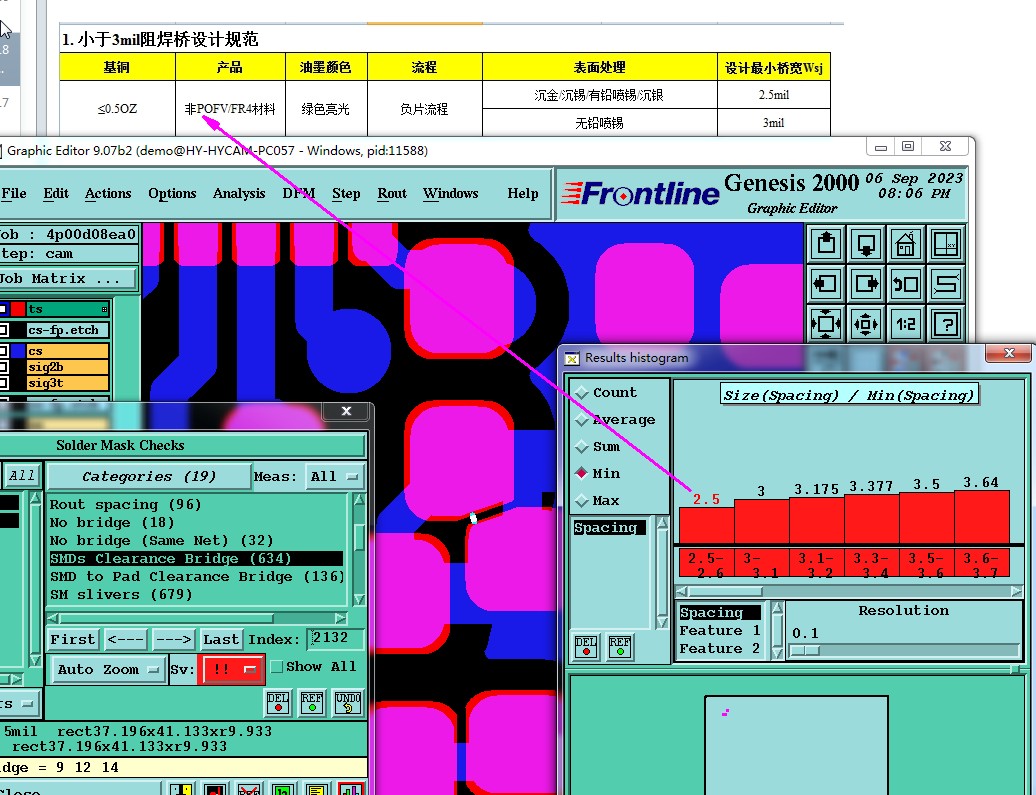The height and width of the screenshot is (795, 1036).
Task: Toggle visibility checkbox for sig3t layer
Action: click(4, 383)
